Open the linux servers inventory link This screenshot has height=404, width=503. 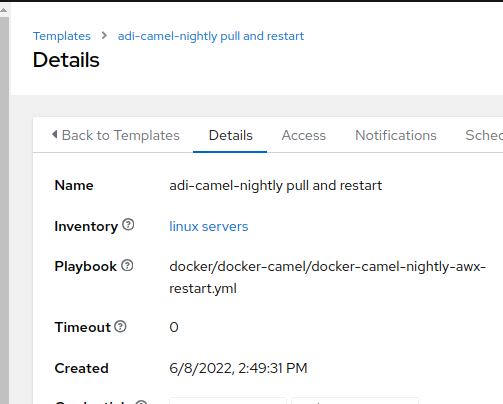click(209, 227)
